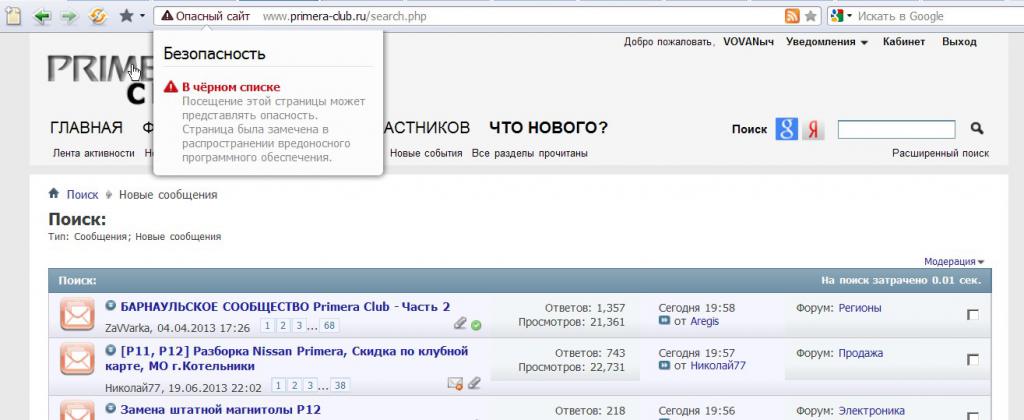The width and height of the screenshot is (1024, 420).
Task: Open page 3 of БАРНАУЛЬСКОЕ СООБЩЕСТВО thread
Action: pos(298,326)
